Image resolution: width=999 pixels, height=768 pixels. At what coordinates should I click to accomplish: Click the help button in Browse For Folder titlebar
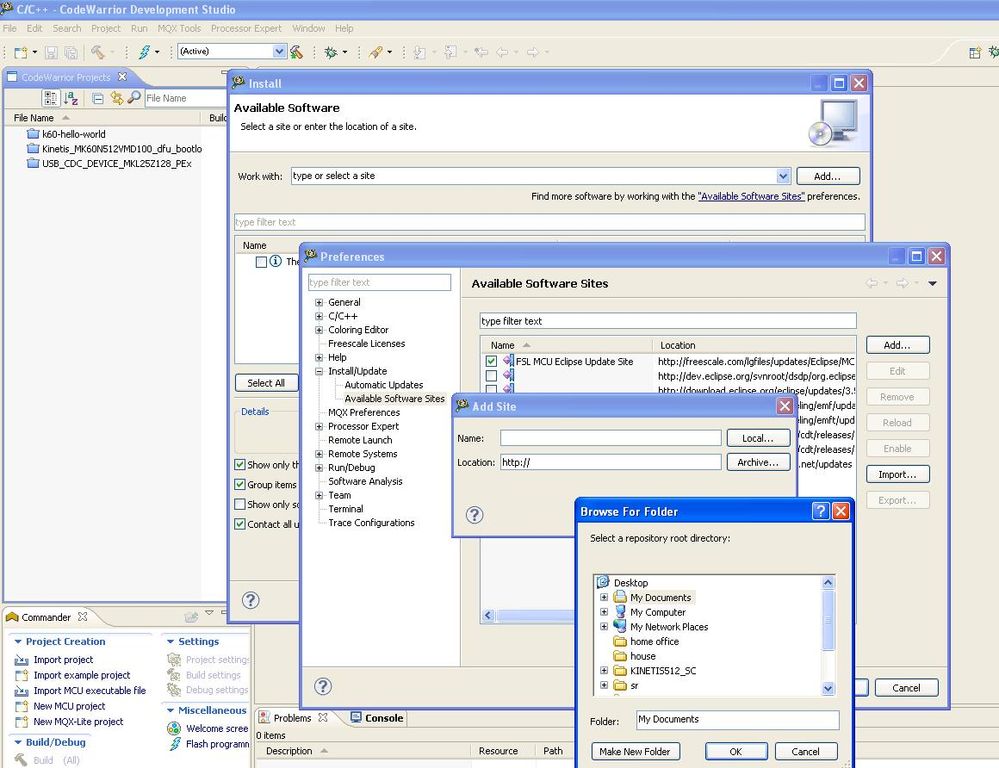click(821, 511)
